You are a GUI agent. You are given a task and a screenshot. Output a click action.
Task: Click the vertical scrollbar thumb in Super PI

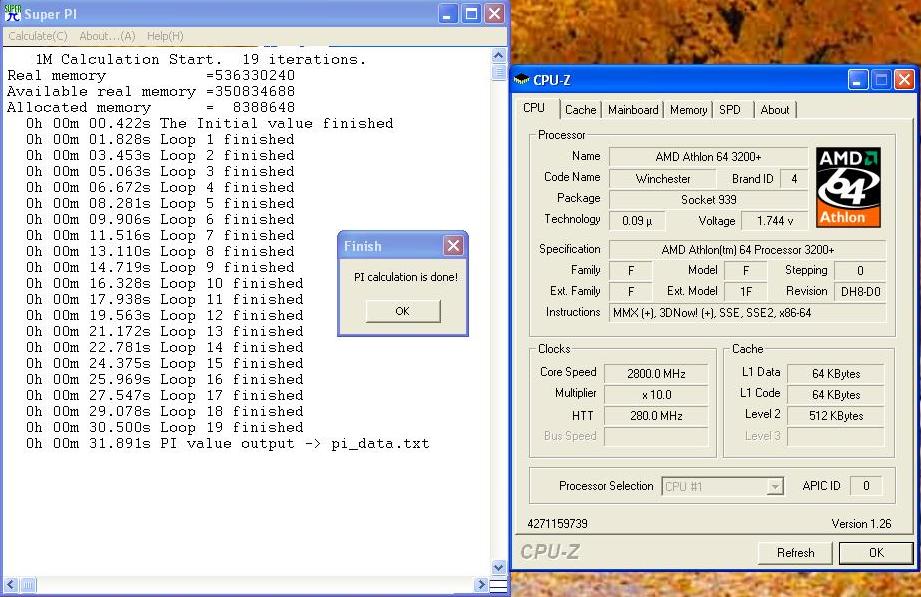(x=498, y=72)
